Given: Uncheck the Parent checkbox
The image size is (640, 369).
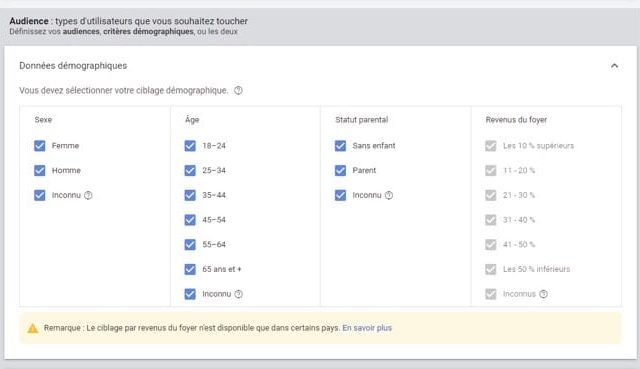Looking at the screenshot, I should click(x=340, y=171).
